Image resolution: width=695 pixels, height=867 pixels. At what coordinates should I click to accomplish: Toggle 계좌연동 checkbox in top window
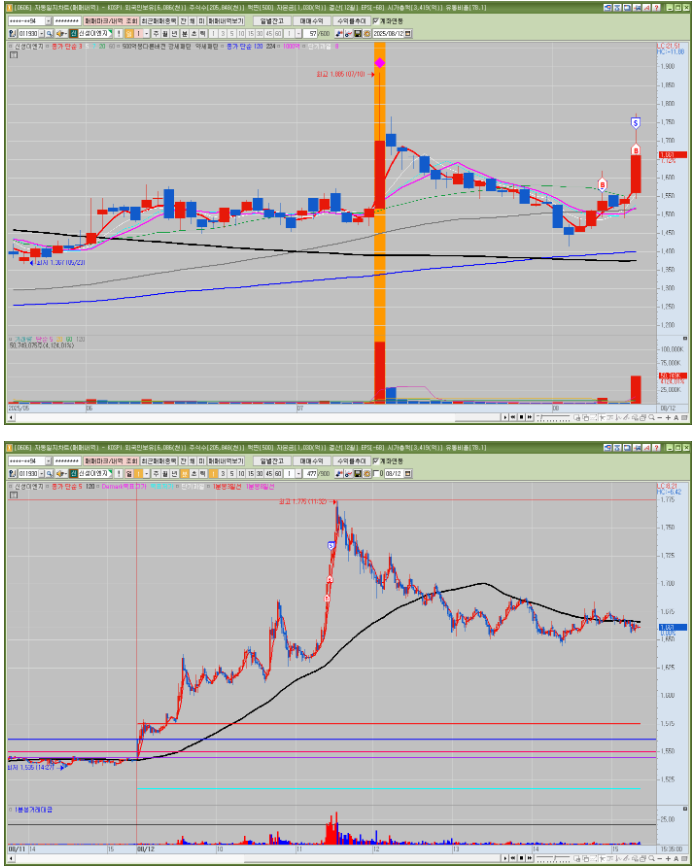pos(375,21)
